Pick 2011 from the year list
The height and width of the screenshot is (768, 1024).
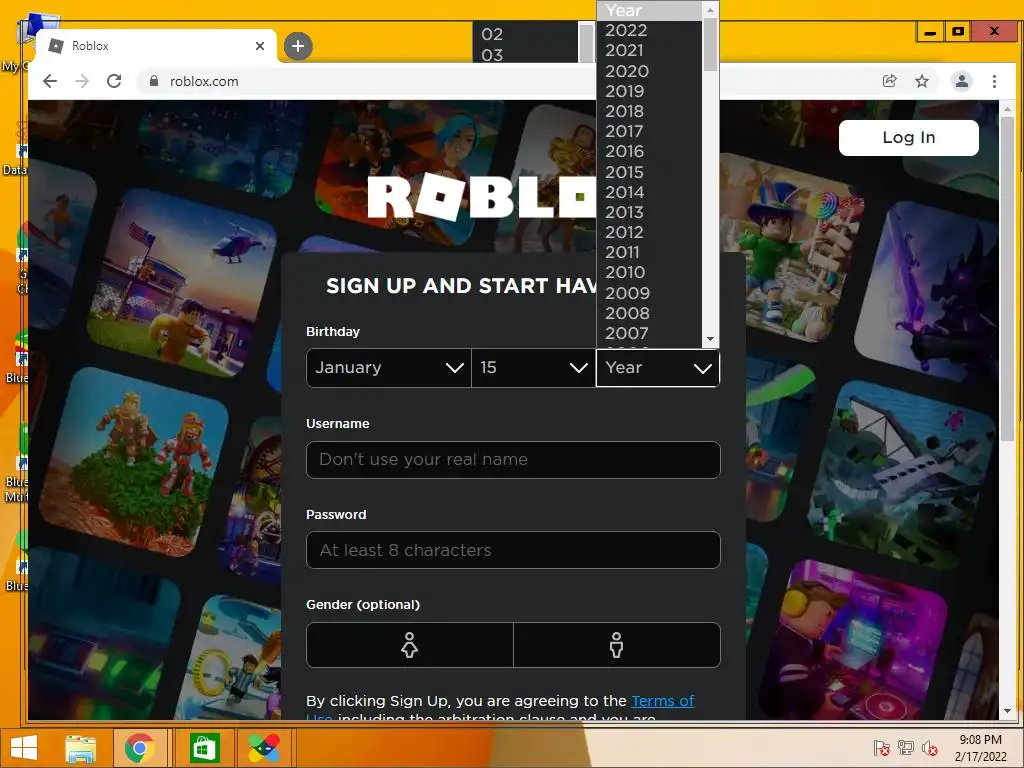(649, 252)
